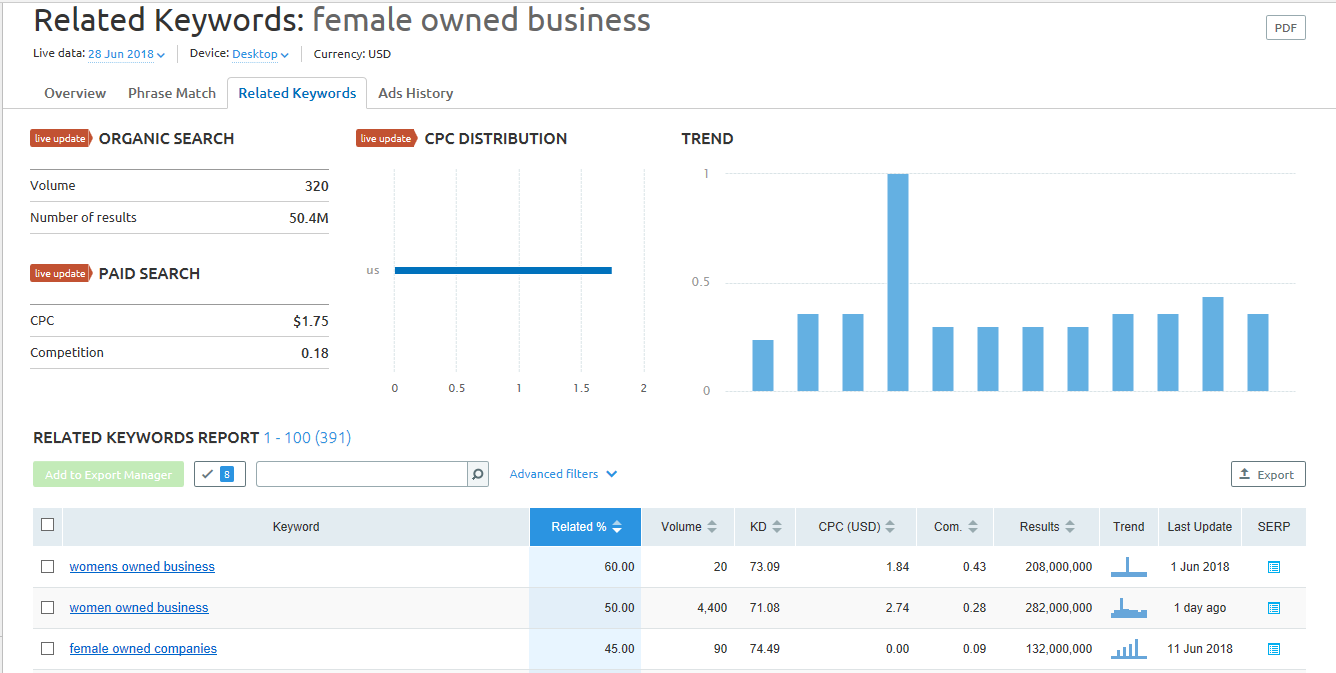1336x673 pixels.
Task: Click trend sparkline for women owned business
Action: coord(1128,608)
